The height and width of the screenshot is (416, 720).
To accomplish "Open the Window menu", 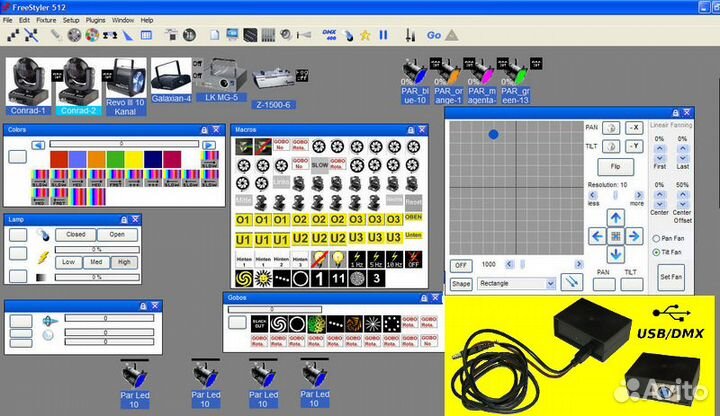I will click(x=123, y=20).
